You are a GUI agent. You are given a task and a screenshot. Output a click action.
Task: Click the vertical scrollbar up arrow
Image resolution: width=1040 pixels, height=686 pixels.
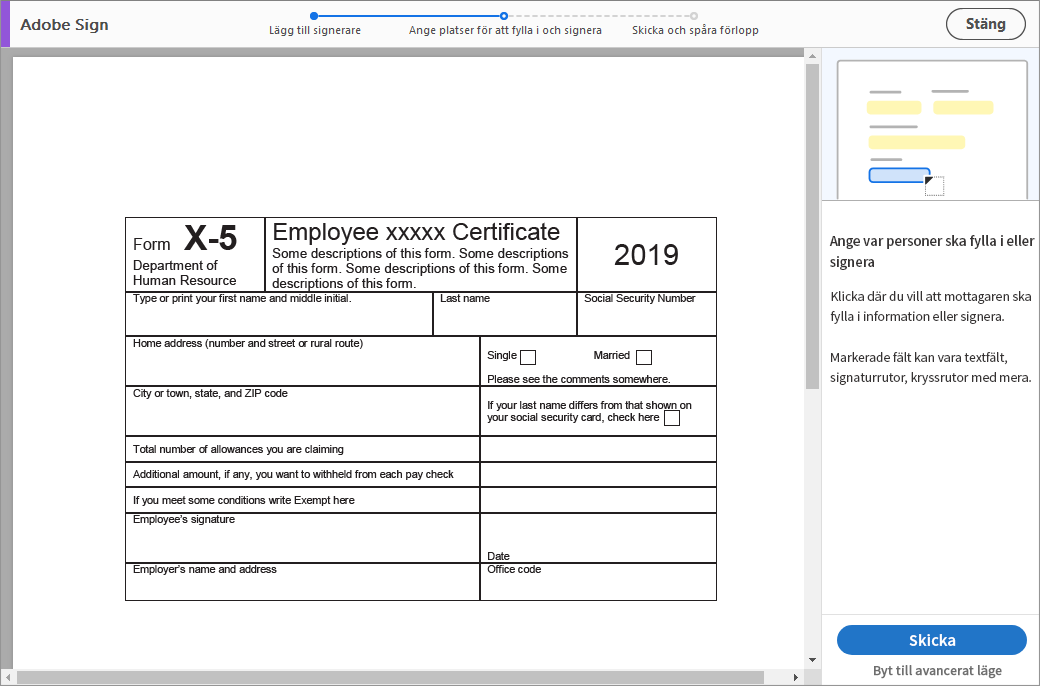coord(812,56)
